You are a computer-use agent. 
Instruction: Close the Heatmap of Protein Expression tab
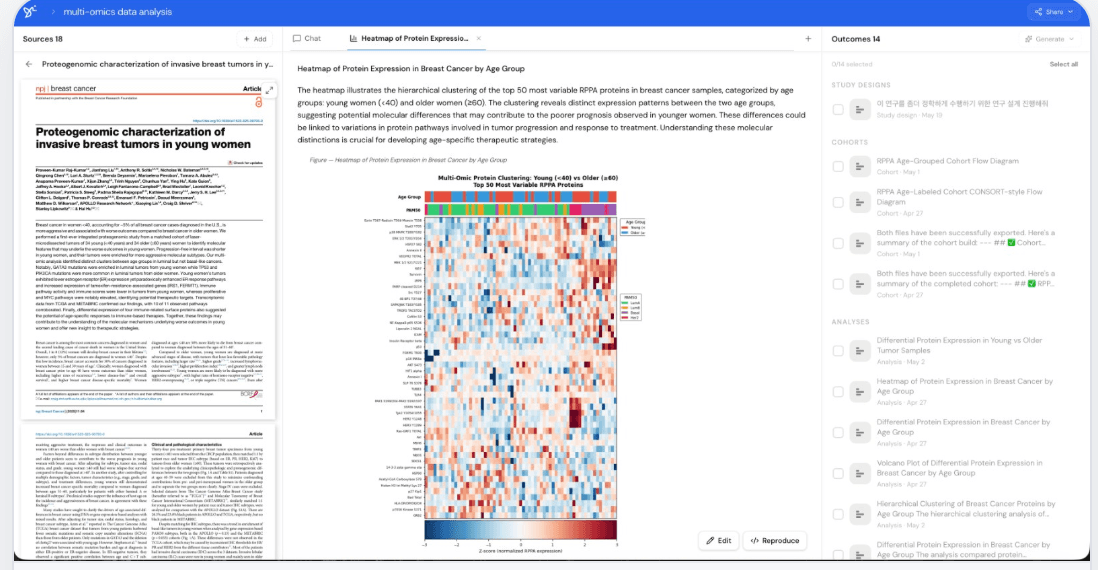coord(479,39)
